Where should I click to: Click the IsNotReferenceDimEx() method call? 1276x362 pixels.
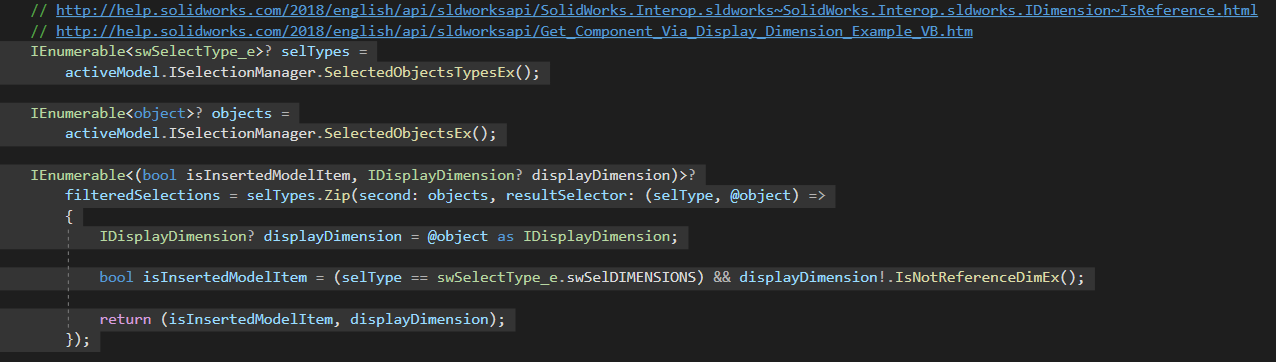[x=985, y=277]
